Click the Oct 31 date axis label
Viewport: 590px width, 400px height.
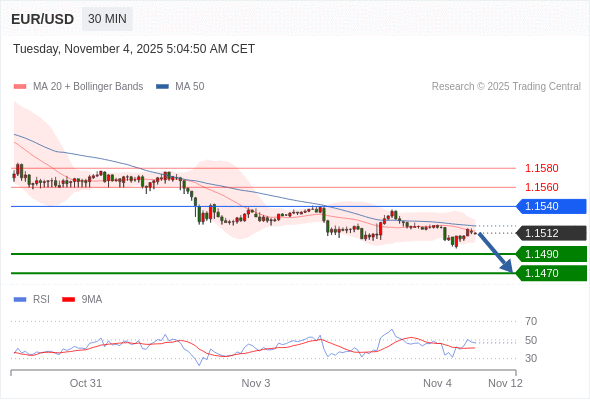coord(86,383)
